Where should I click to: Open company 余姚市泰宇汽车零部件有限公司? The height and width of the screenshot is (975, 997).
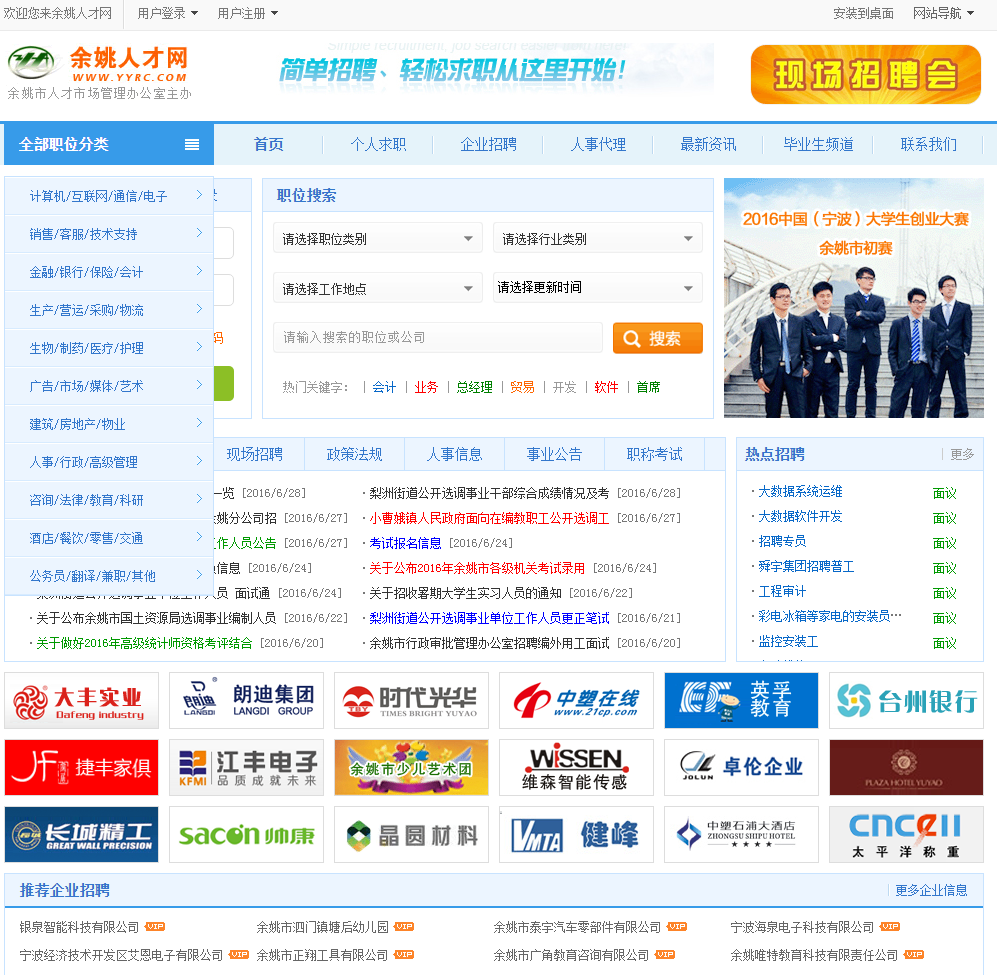(577, 927)
